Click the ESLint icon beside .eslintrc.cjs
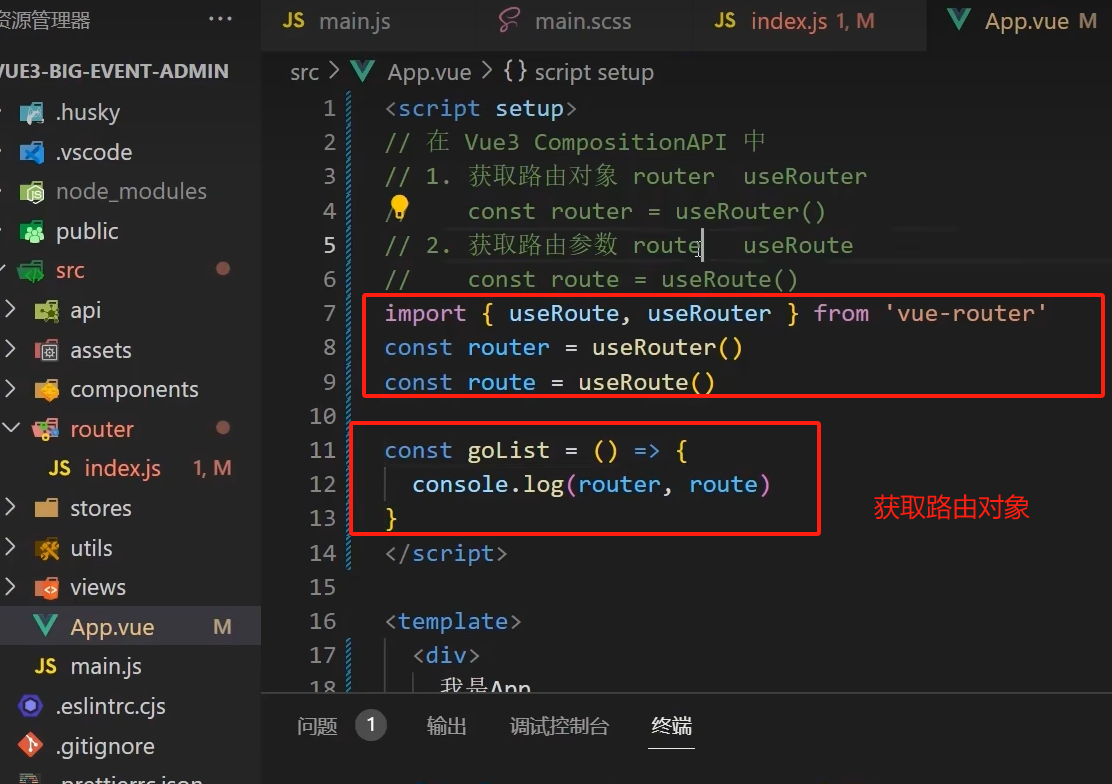 coord(30,706)
